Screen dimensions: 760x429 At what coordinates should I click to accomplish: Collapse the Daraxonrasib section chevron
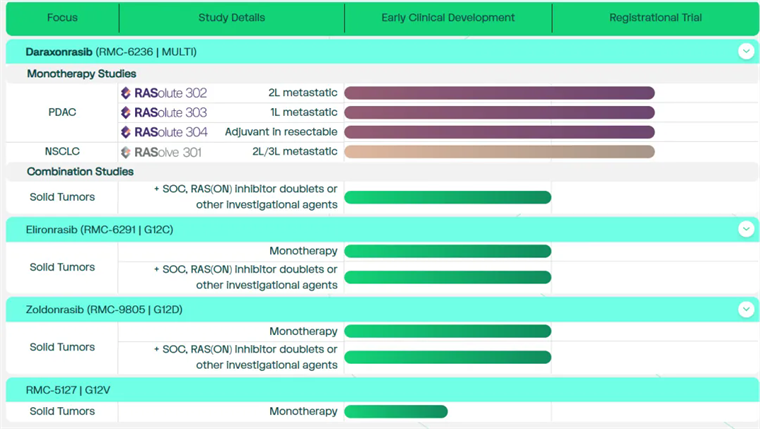[745, 50]
